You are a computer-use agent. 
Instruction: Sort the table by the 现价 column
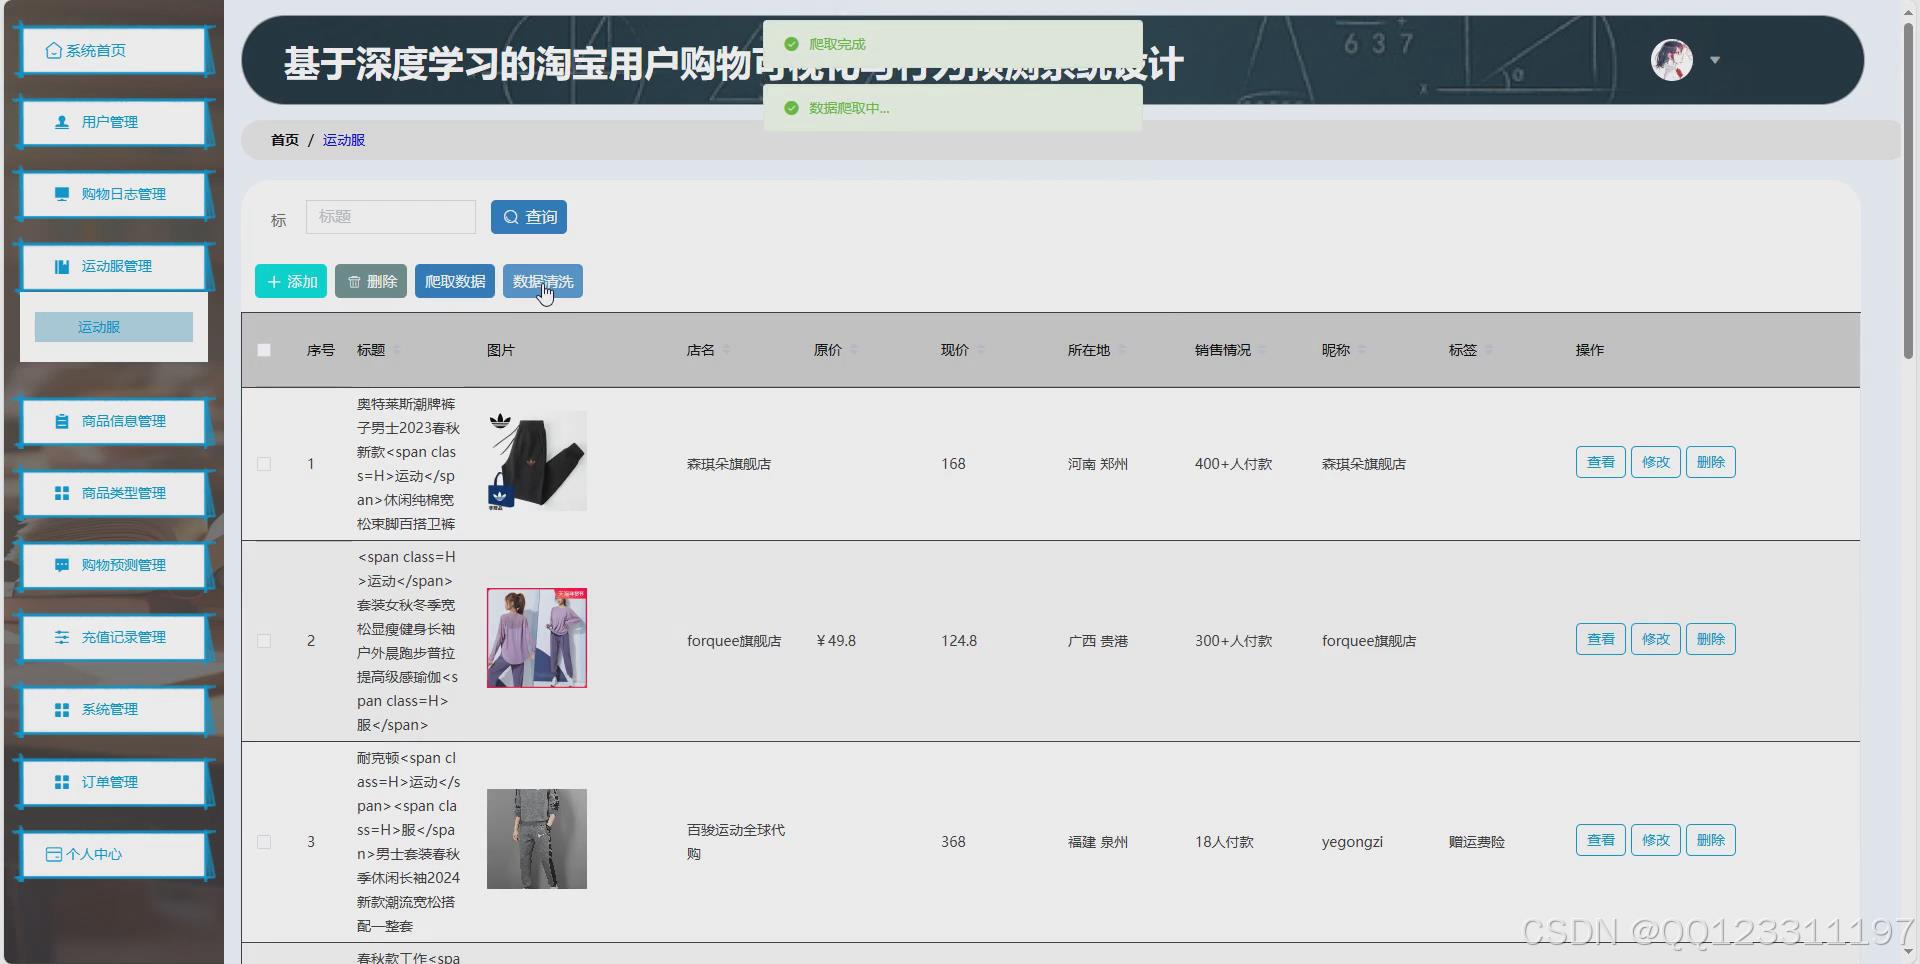[x=981, y=350]
